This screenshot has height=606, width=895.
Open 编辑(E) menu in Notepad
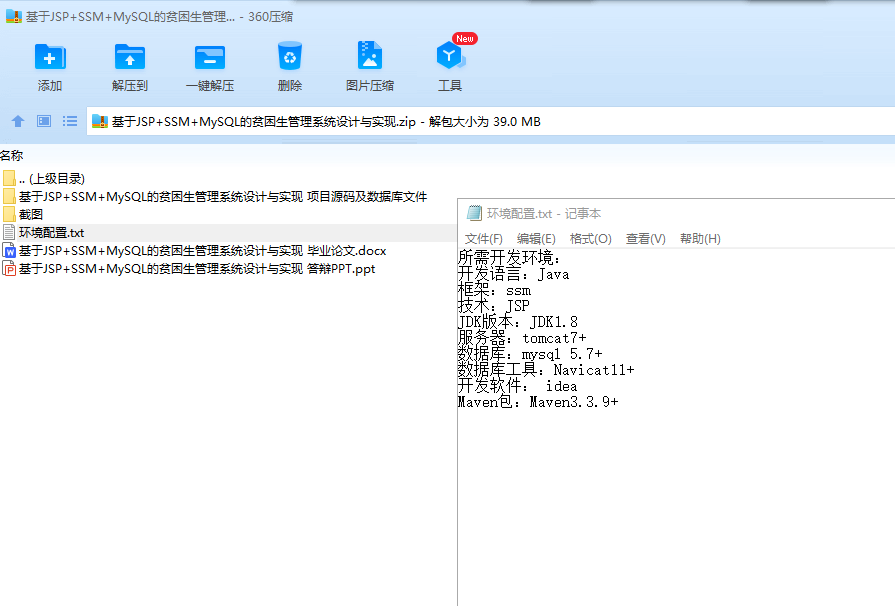(x=536, y=239)
